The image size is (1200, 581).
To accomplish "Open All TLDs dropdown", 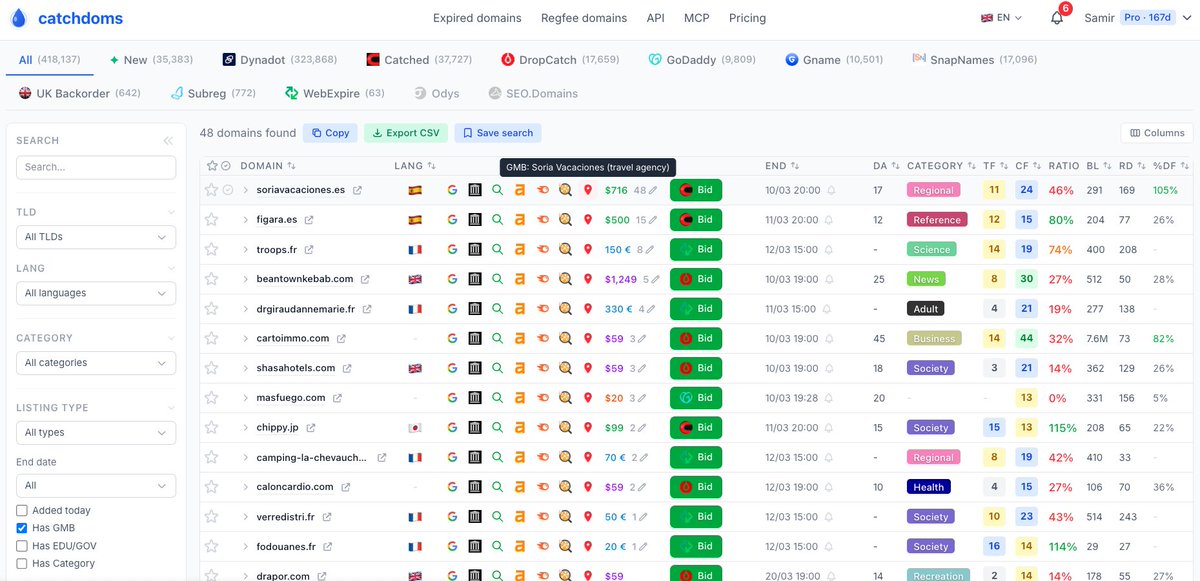I will click(96, 237).
